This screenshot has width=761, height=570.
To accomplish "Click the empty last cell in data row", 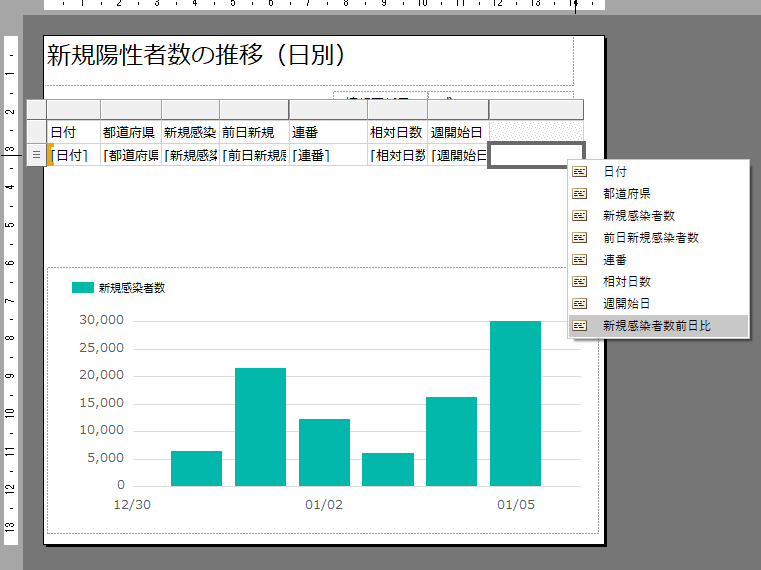I will [535, 155].
